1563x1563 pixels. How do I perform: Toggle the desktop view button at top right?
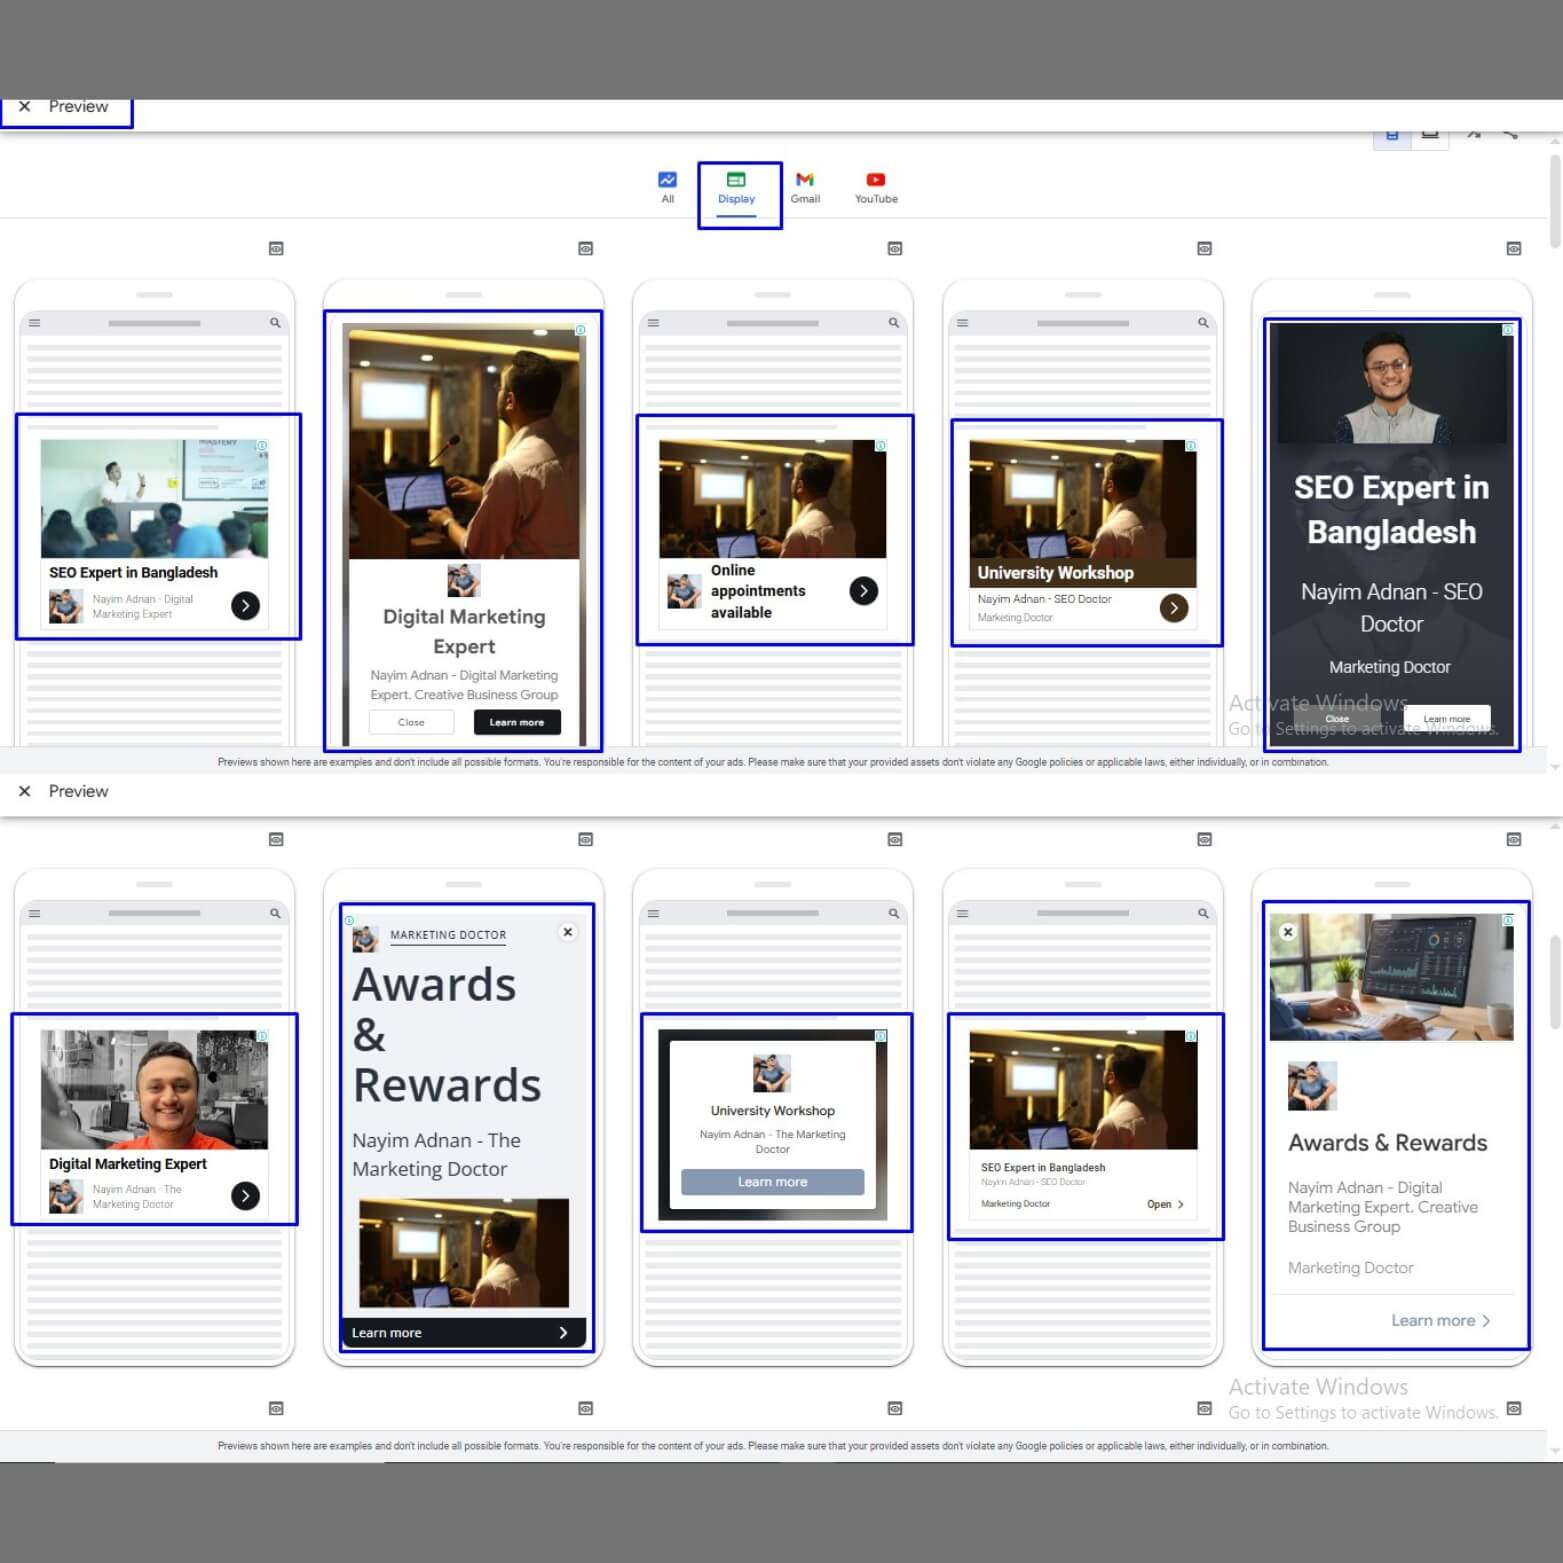1430,135
